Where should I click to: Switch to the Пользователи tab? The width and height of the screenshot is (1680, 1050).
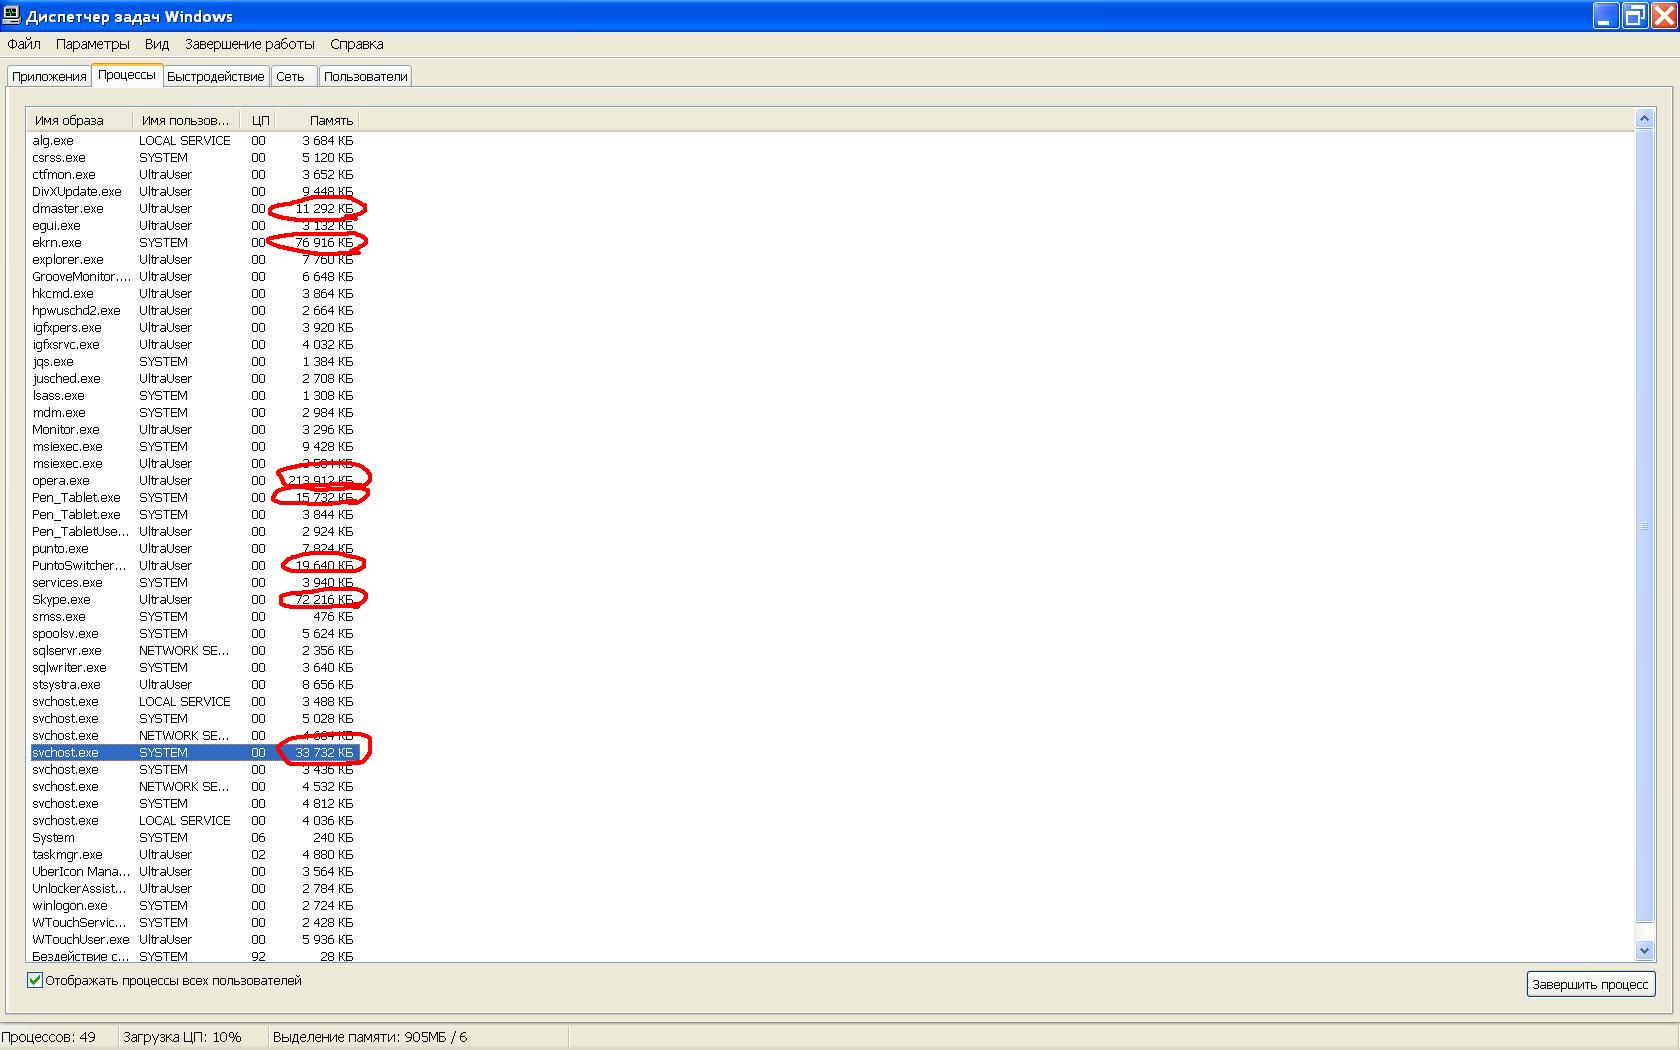(x=365, y=77)
